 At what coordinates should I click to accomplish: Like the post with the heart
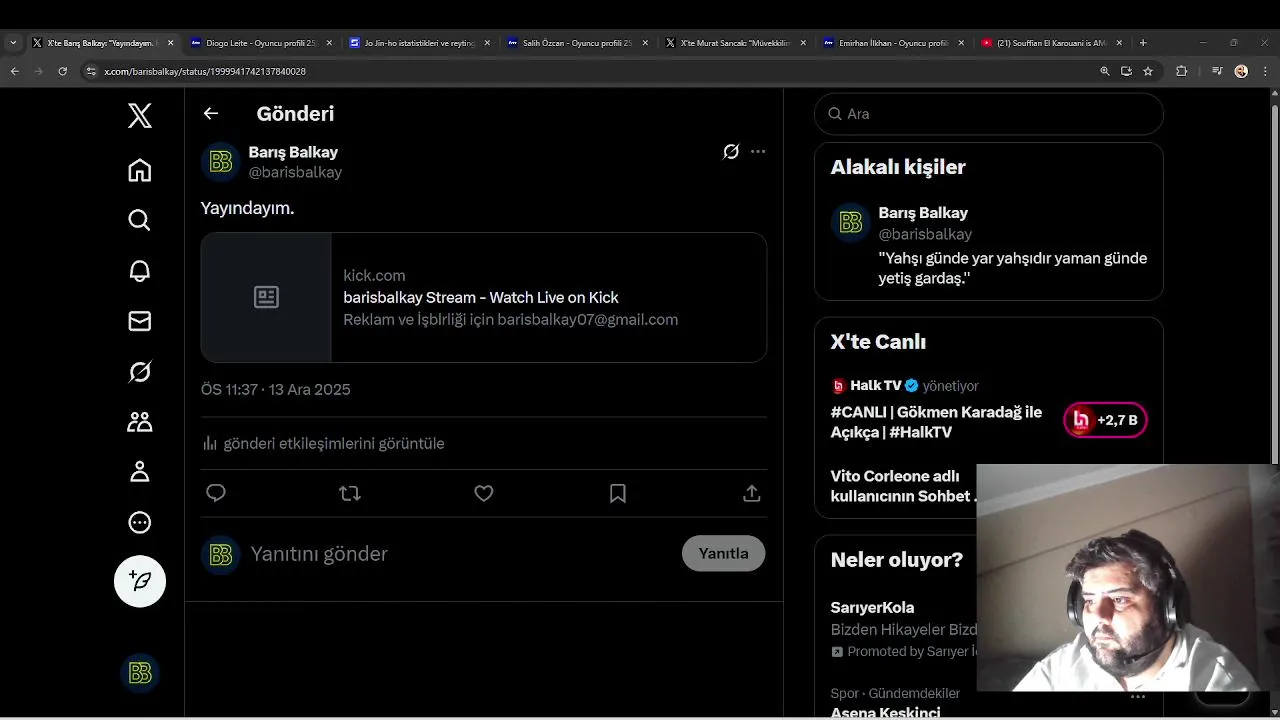[484, 493]
